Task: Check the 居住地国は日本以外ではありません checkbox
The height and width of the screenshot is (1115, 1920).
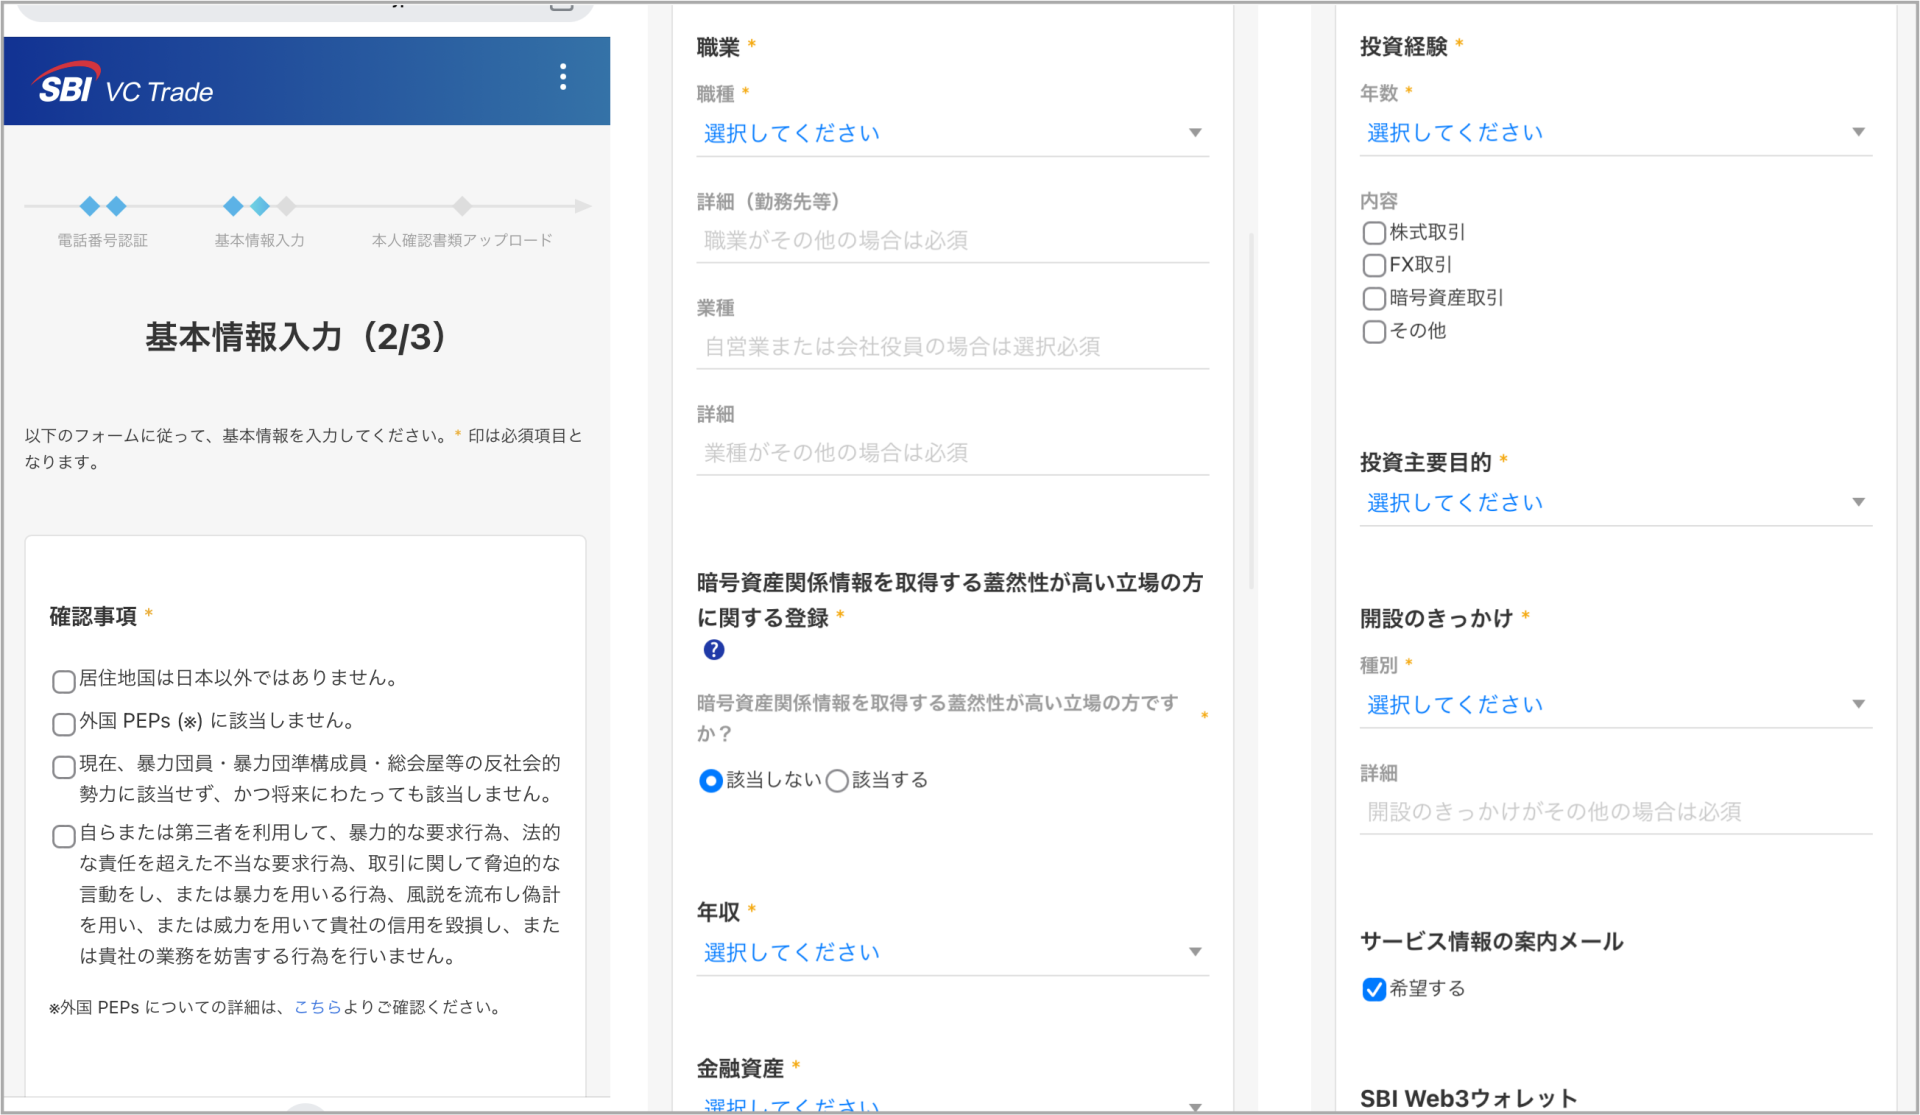Action: (62, 681)
